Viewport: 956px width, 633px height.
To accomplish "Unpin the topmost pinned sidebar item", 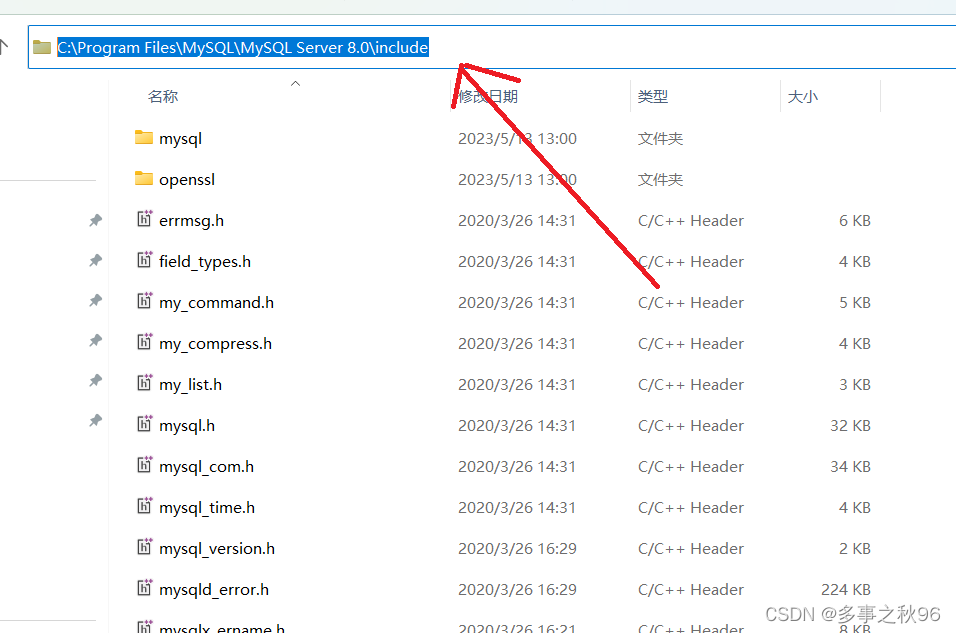I will coord(95,220).
